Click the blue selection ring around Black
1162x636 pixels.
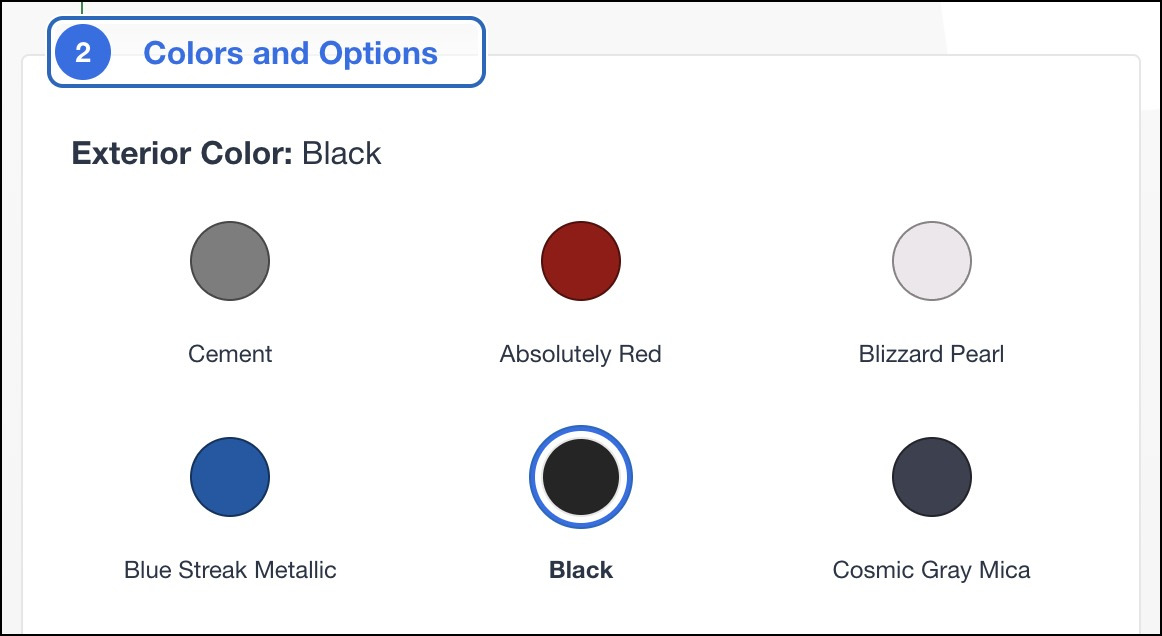581,430
